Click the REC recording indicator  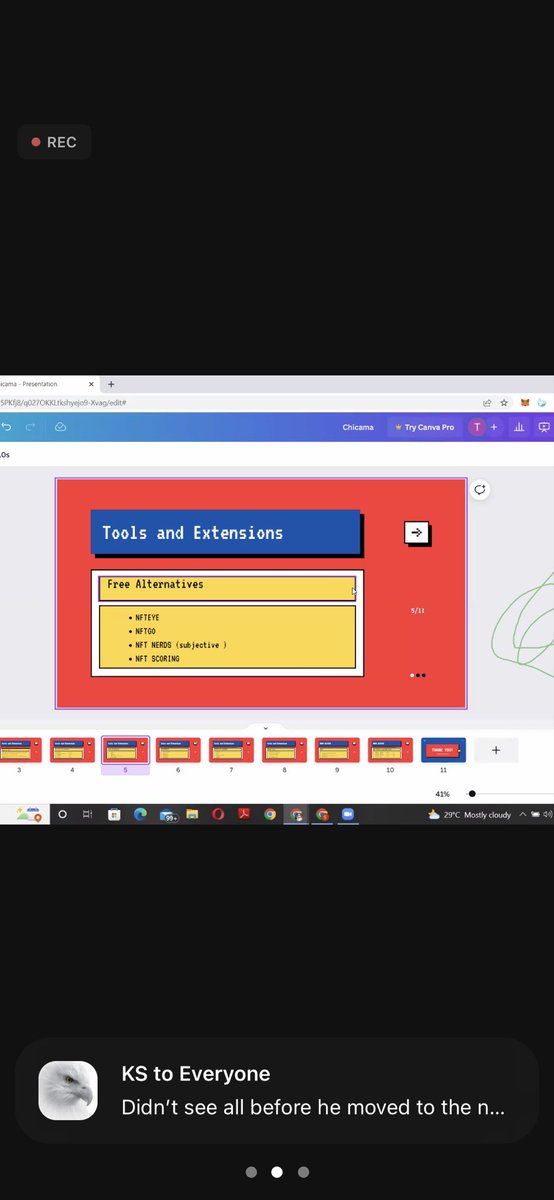54,142
